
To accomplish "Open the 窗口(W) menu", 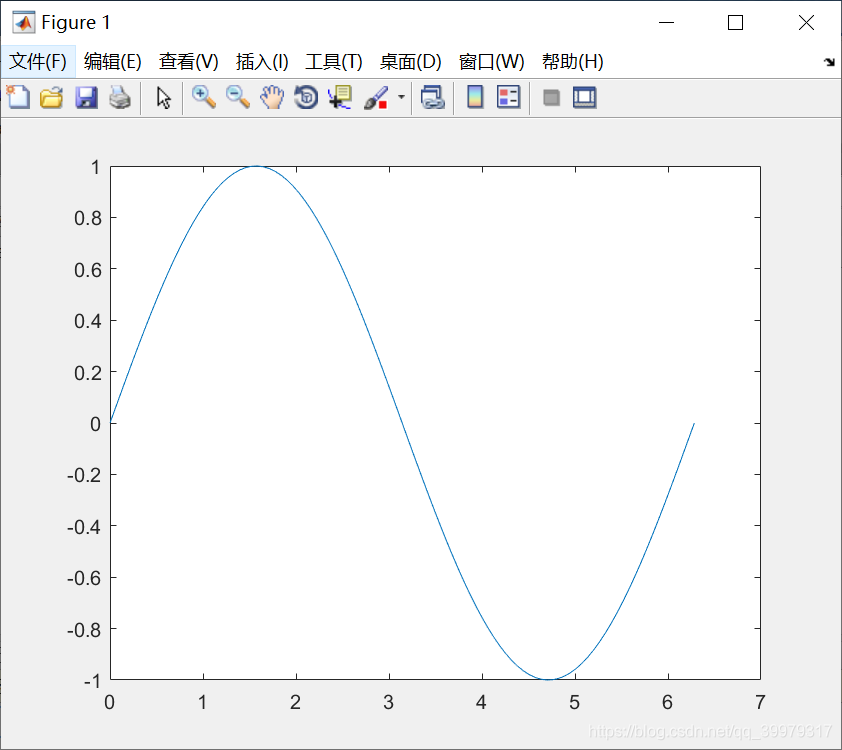I will pyautogui.click(x=491, y=62).
